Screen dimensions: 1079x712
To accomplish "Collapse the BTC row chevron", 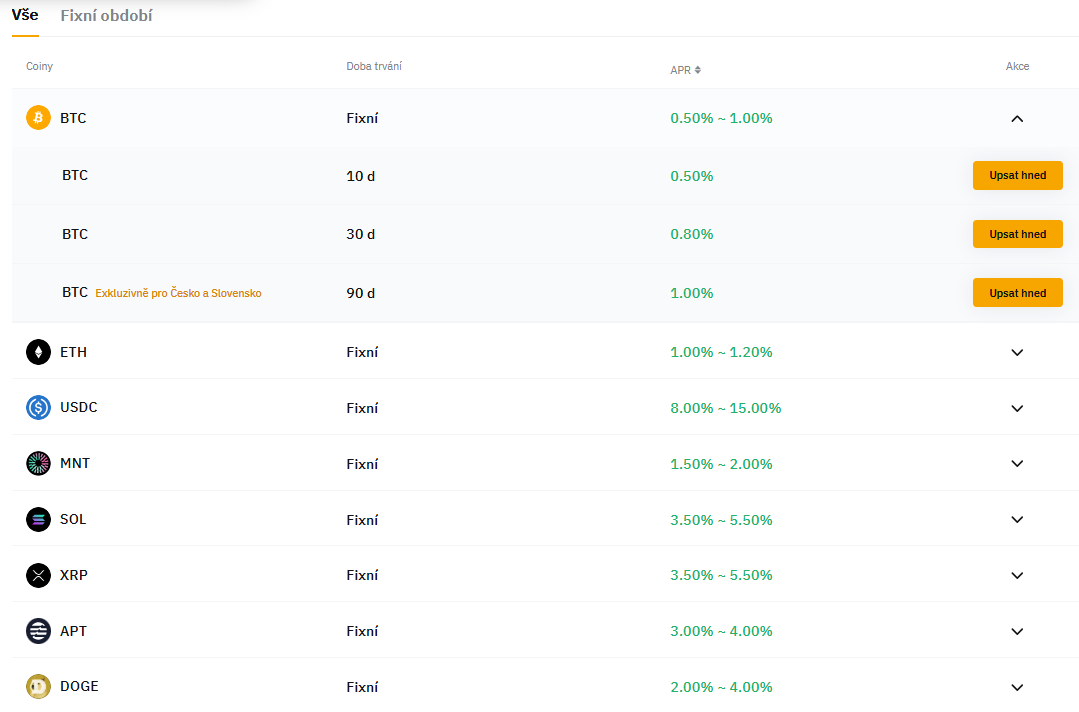I will (x=1017, y=118).
